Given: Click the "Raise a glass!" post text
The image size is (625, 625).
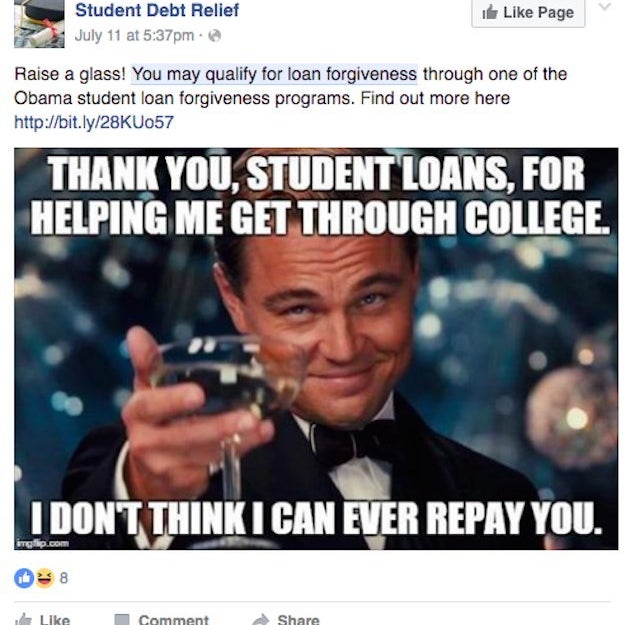Looking at the screenshot, I should [70, 74].
